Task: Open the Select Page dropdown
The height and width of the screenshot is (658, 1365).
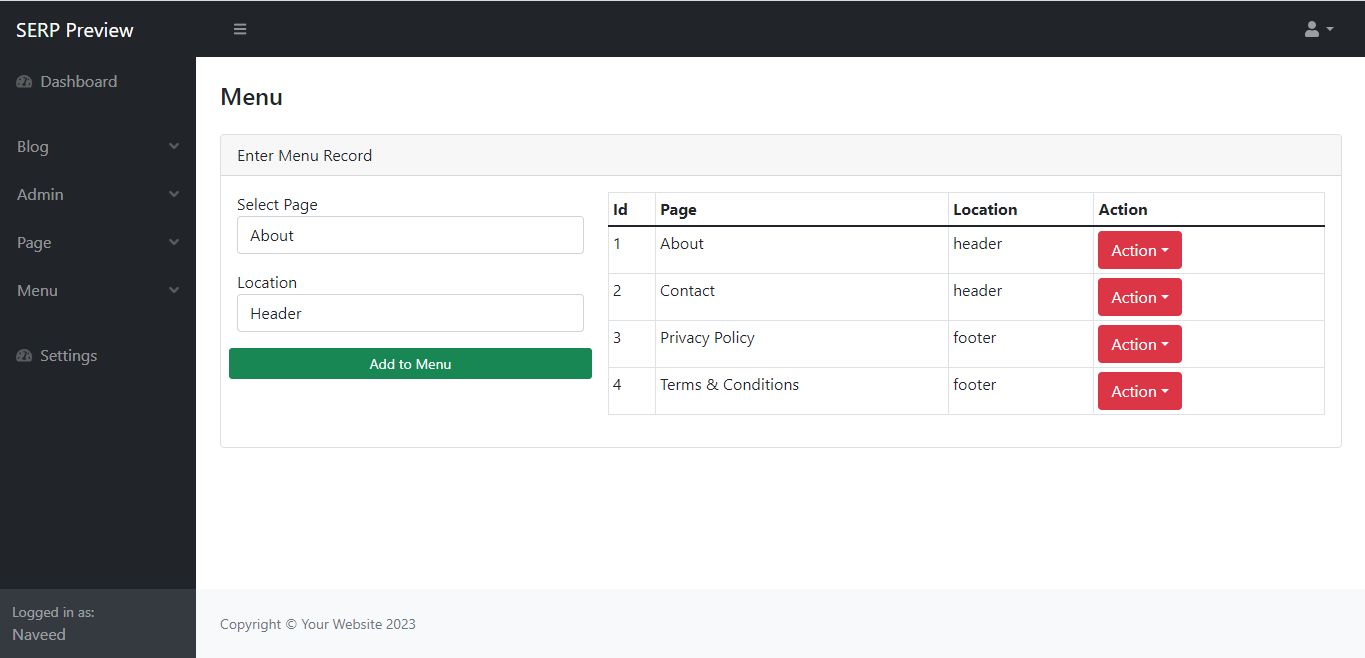Action: (410, 236)
